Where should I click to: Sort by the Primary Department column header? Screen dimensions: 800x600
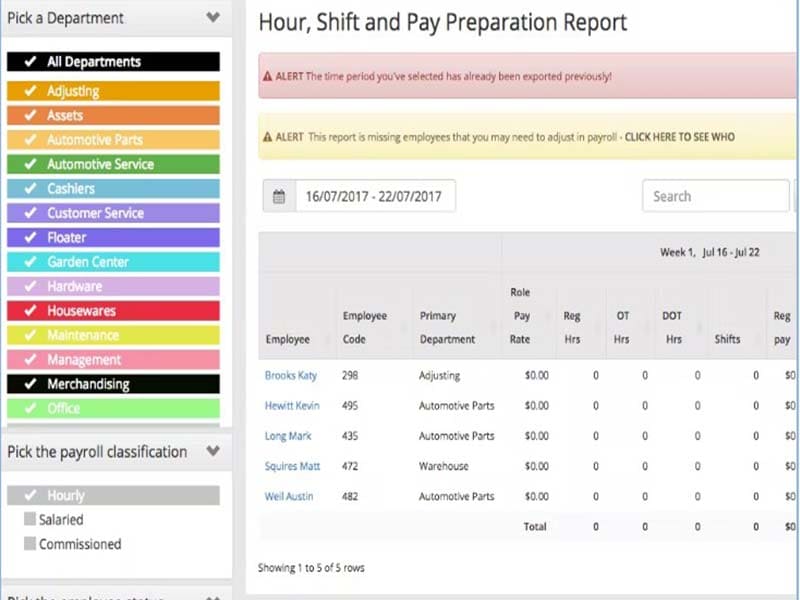click(x=447, y=327)
